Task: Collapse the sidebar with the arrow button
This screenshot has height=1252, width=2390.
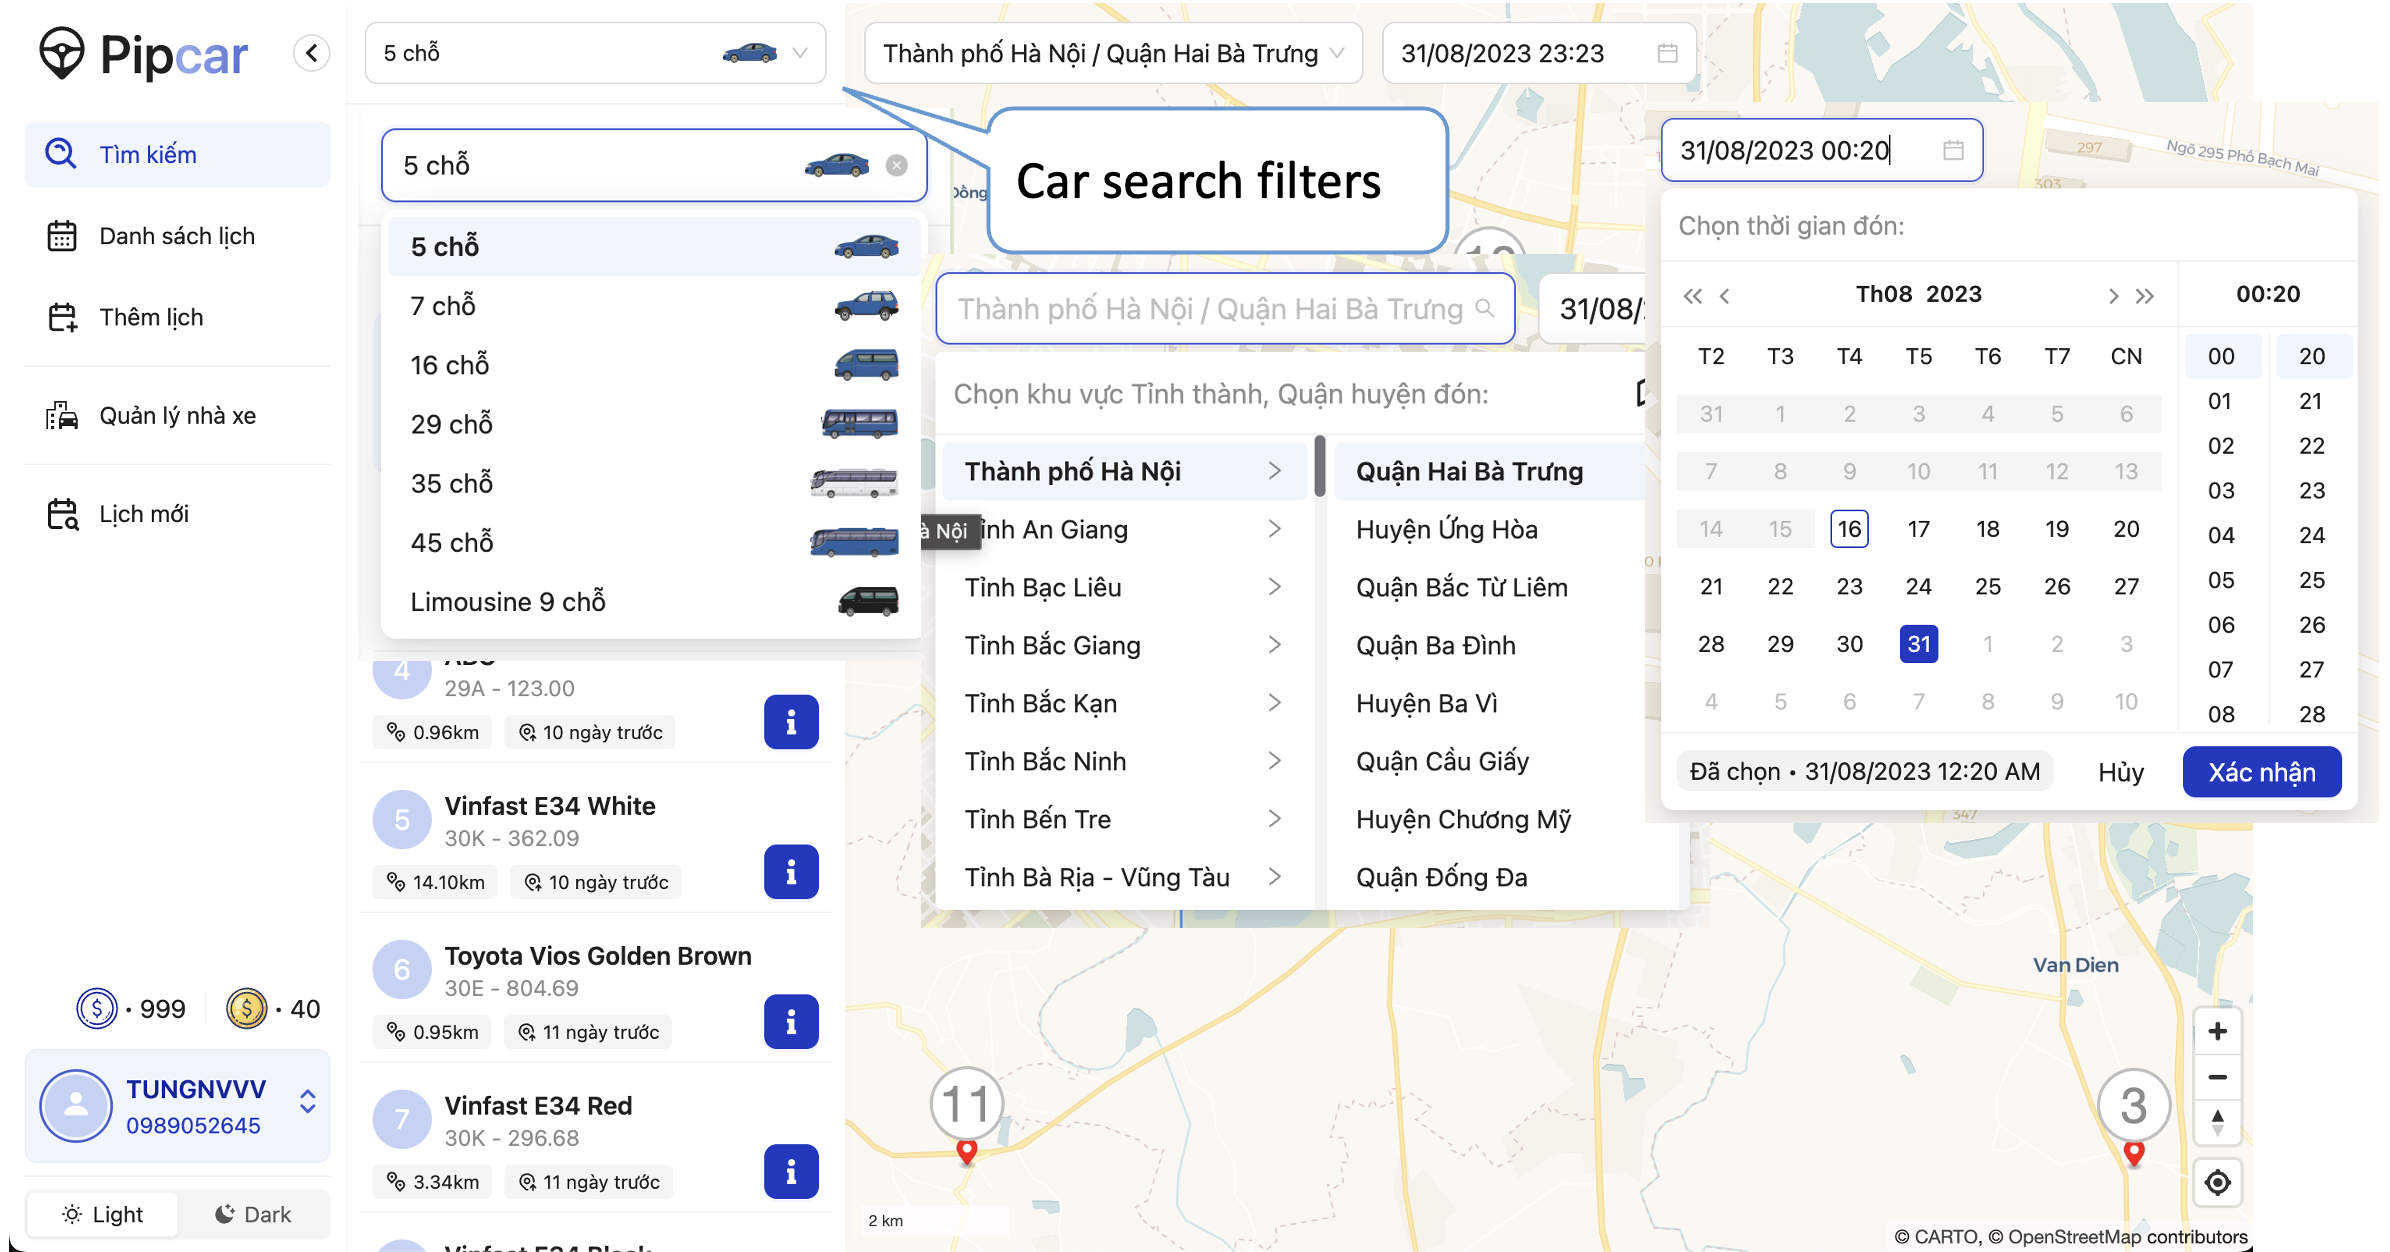Action: pyautogui.click(x=312, y=53)
